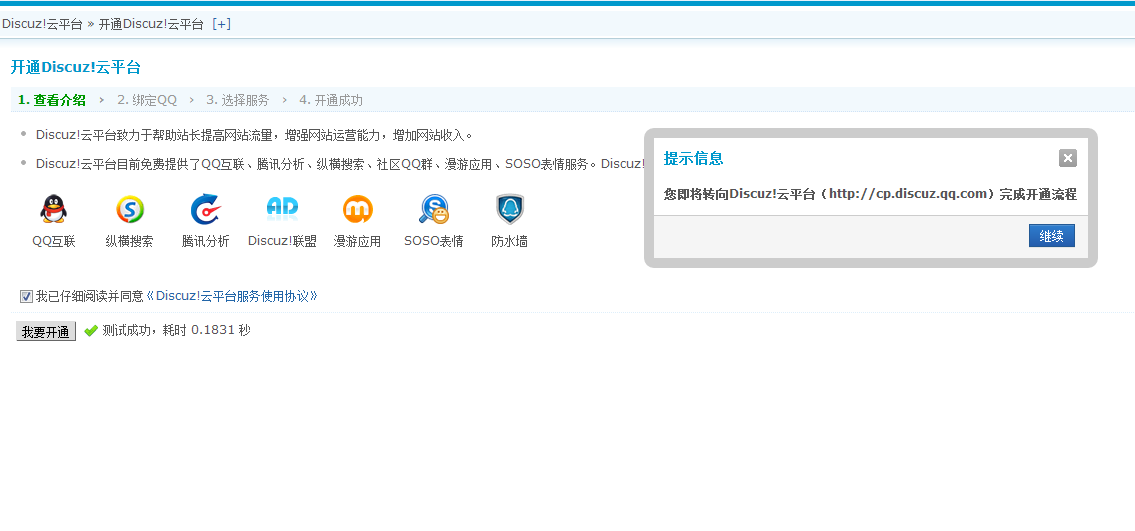Click the second bullet about 免费提供了QQ互联
The image size is (1135, 531).
click(x=340, y=163)
